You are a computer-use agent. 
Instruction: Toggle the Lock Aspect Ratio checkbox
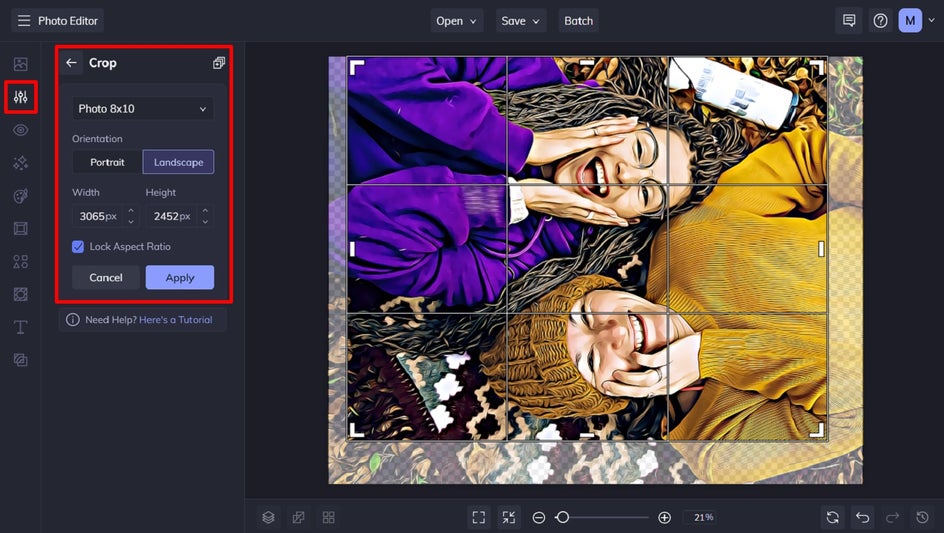point(78,246)
